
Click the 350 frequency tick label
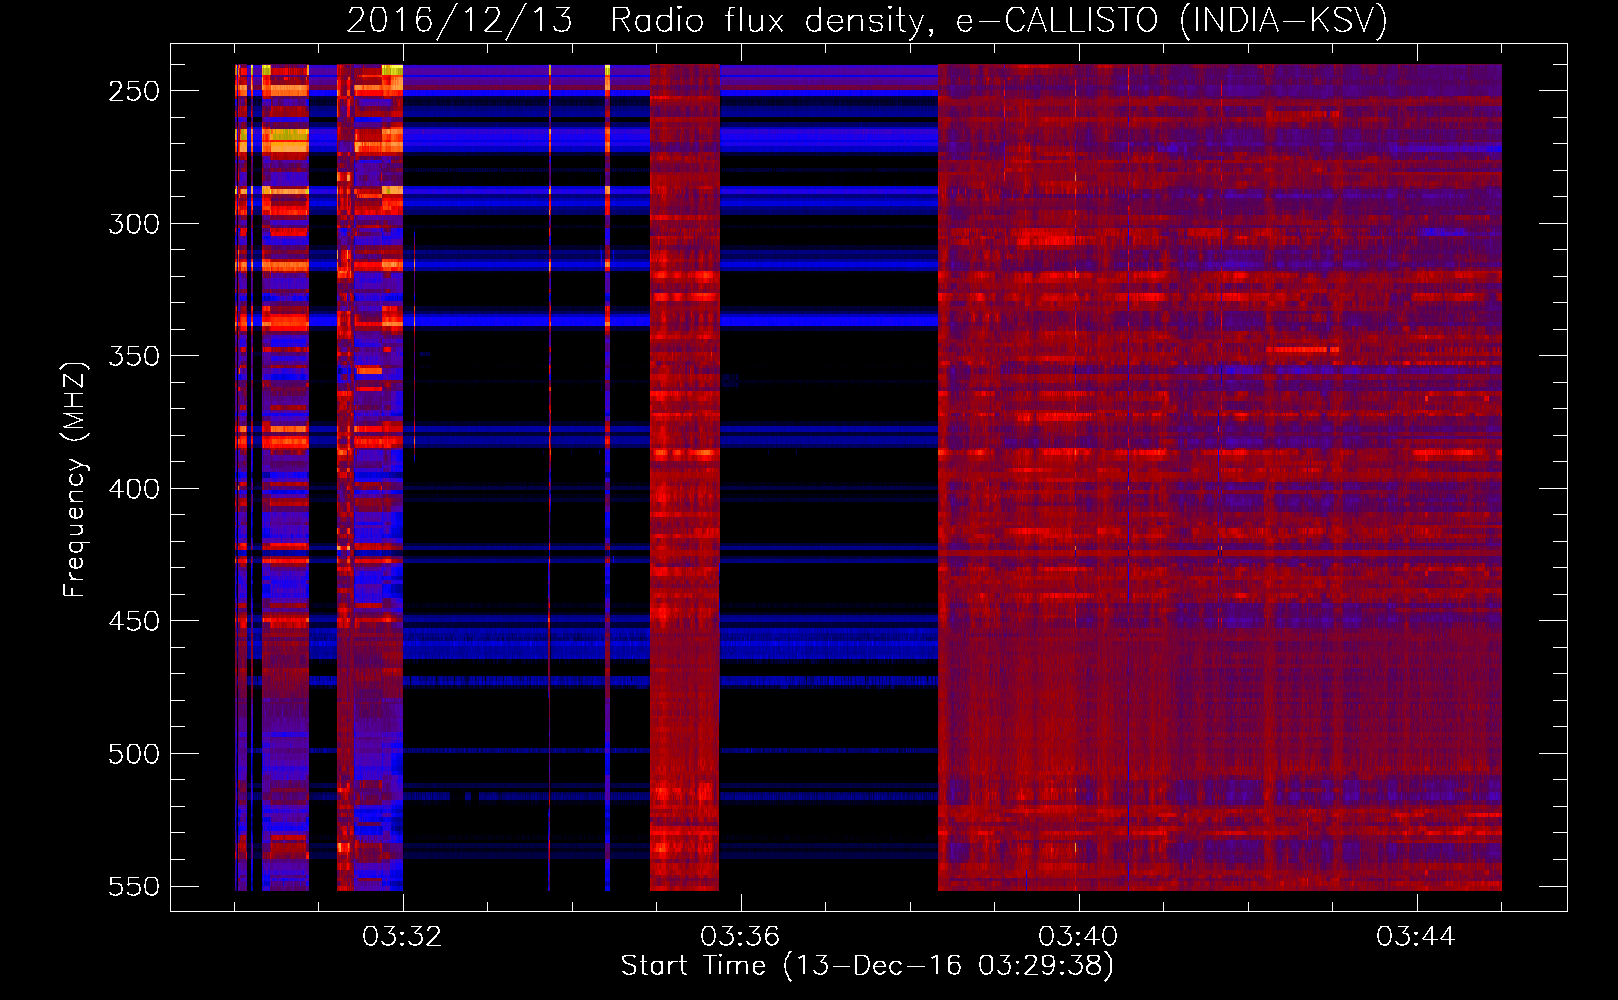click(x=134, y=356)
